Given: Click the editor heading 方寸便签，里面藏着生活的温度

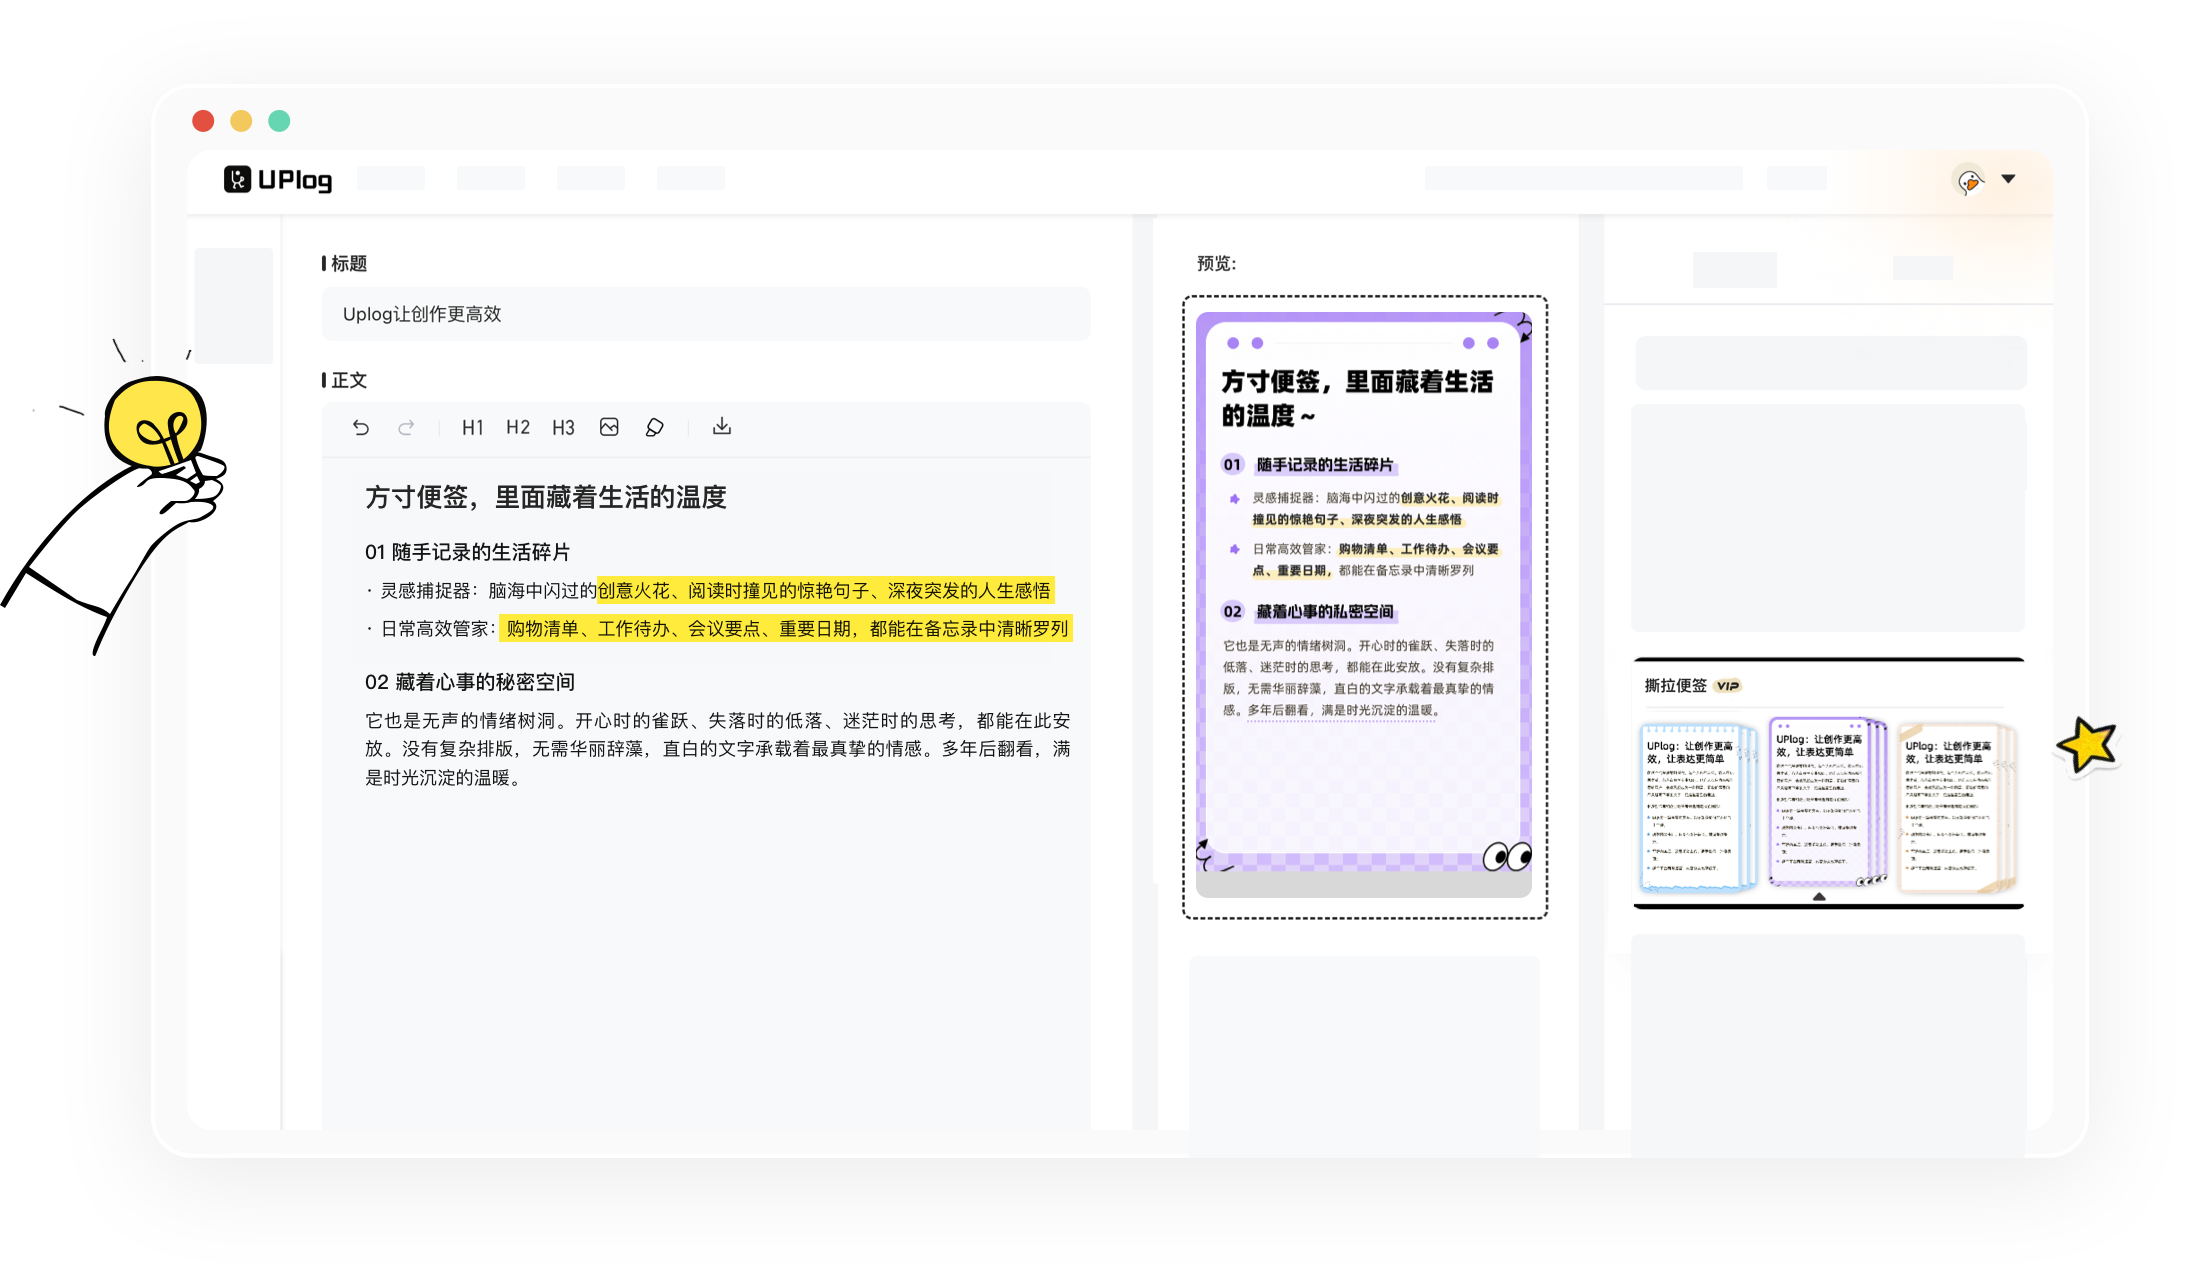Looking at the screenshot, I should [545, 497].
